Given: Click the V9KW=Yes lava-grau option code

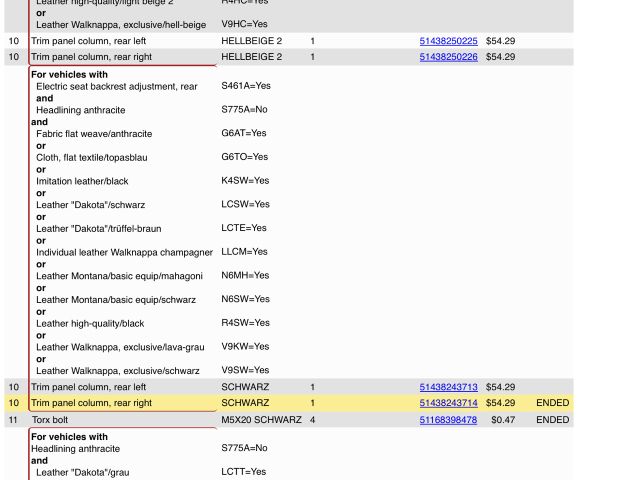Looking at the screenshot, I should 245,347.
